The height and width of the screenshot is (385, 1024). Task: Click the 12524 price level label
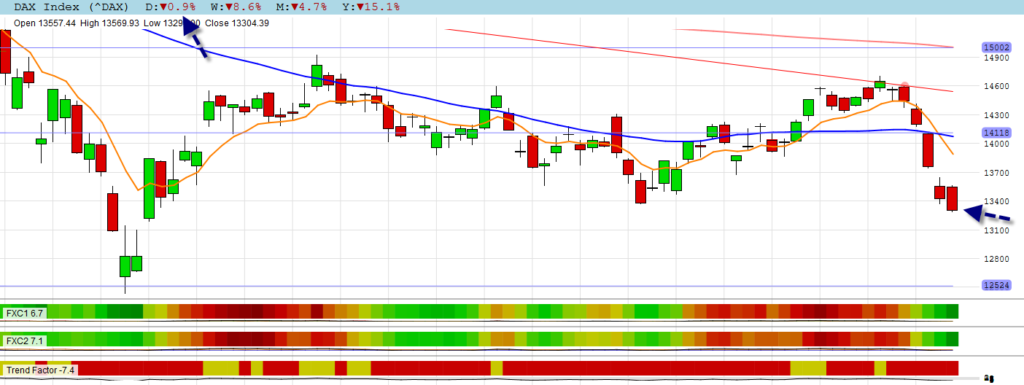[996, 286]
